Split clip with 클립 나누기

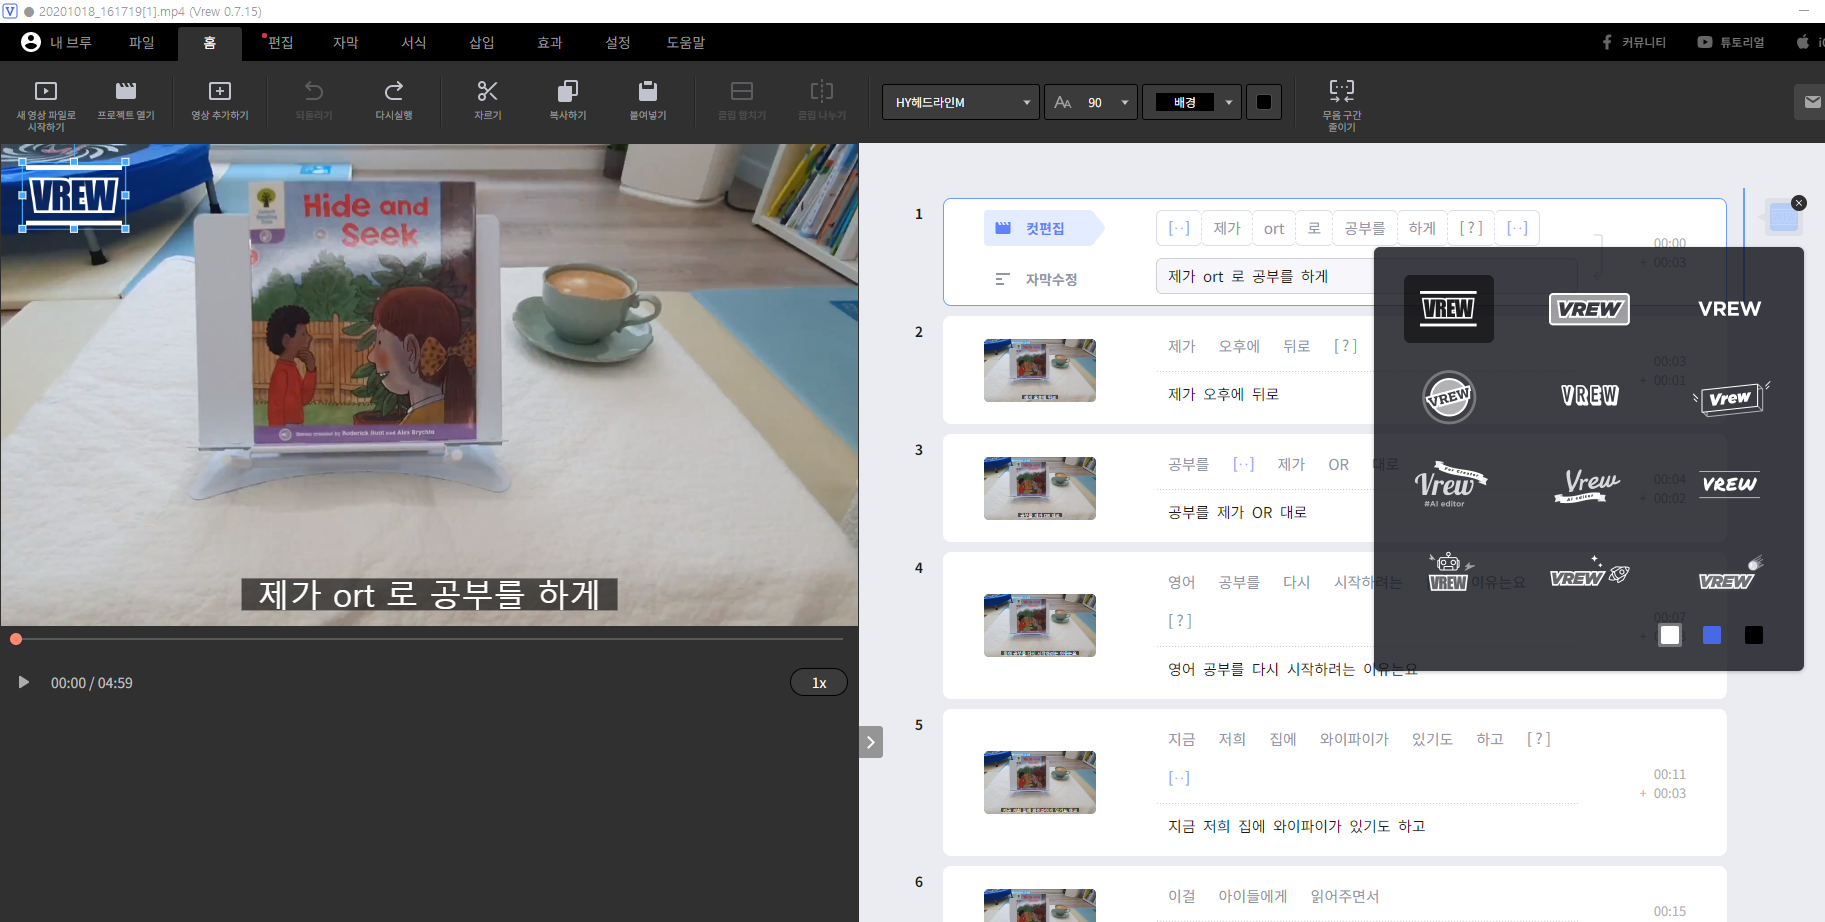point(822,102)
